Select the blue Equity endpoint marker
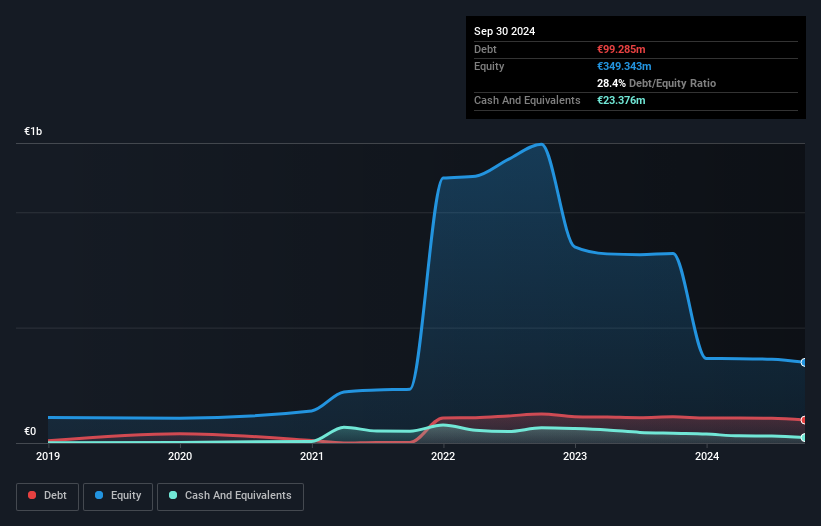The image size is (821, 526). [x=804, y=362]
